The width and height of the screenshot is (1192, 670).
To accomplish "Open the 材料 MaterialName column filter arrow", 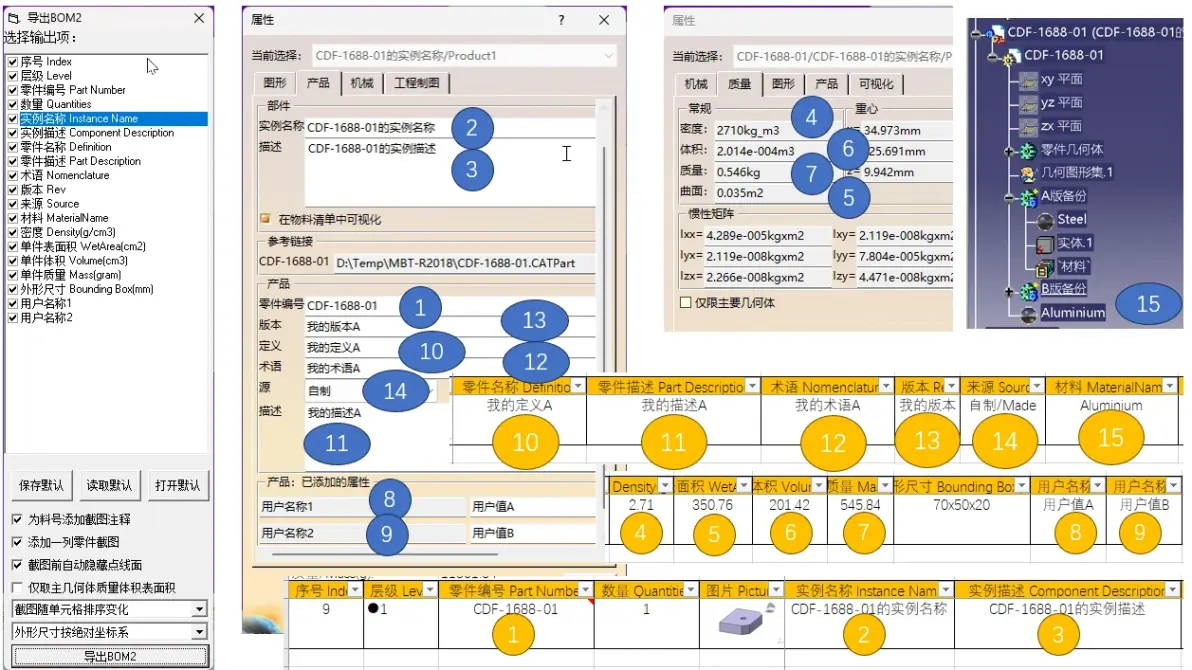I will [x=1171, y=386].
